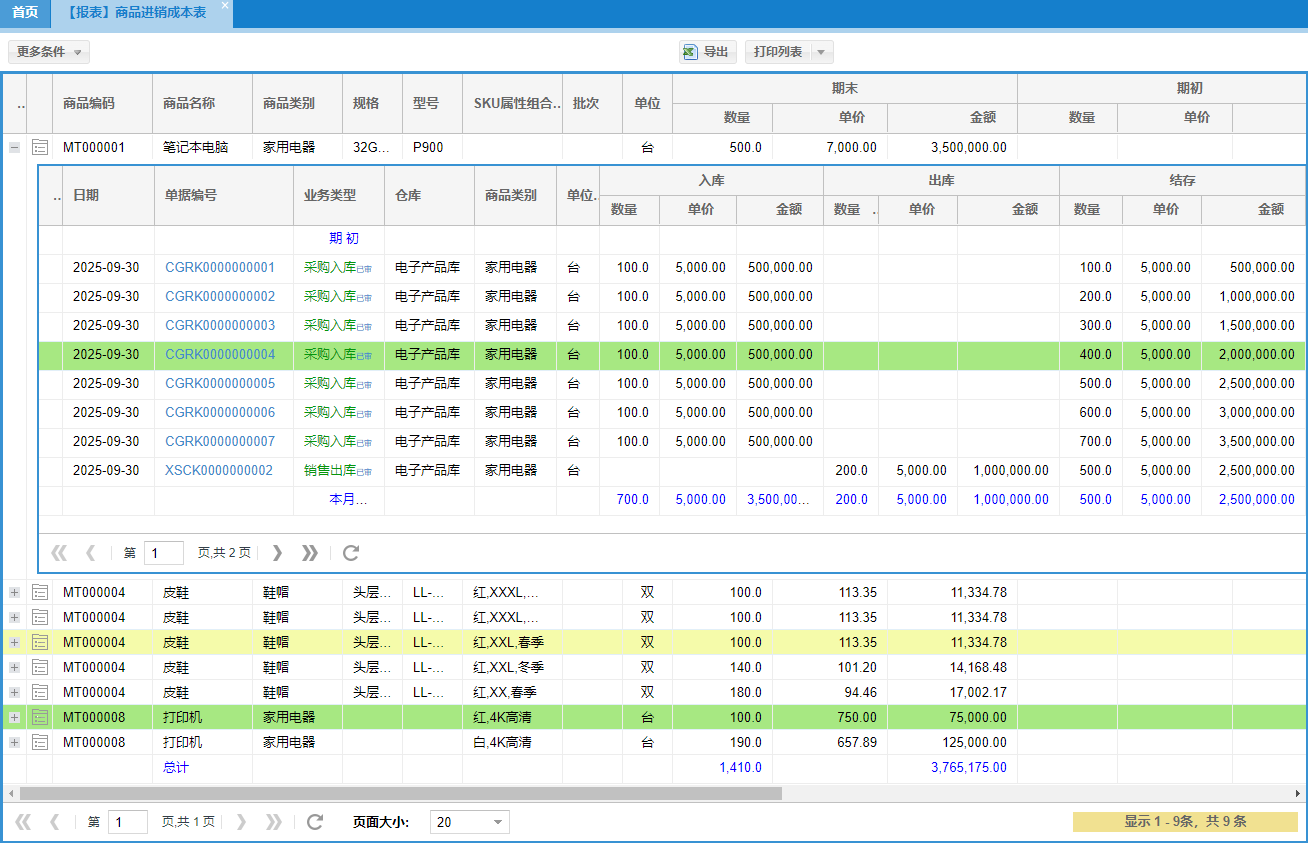
Task: Go to next page in nested detail grid
Action: [x=277, y=553]
